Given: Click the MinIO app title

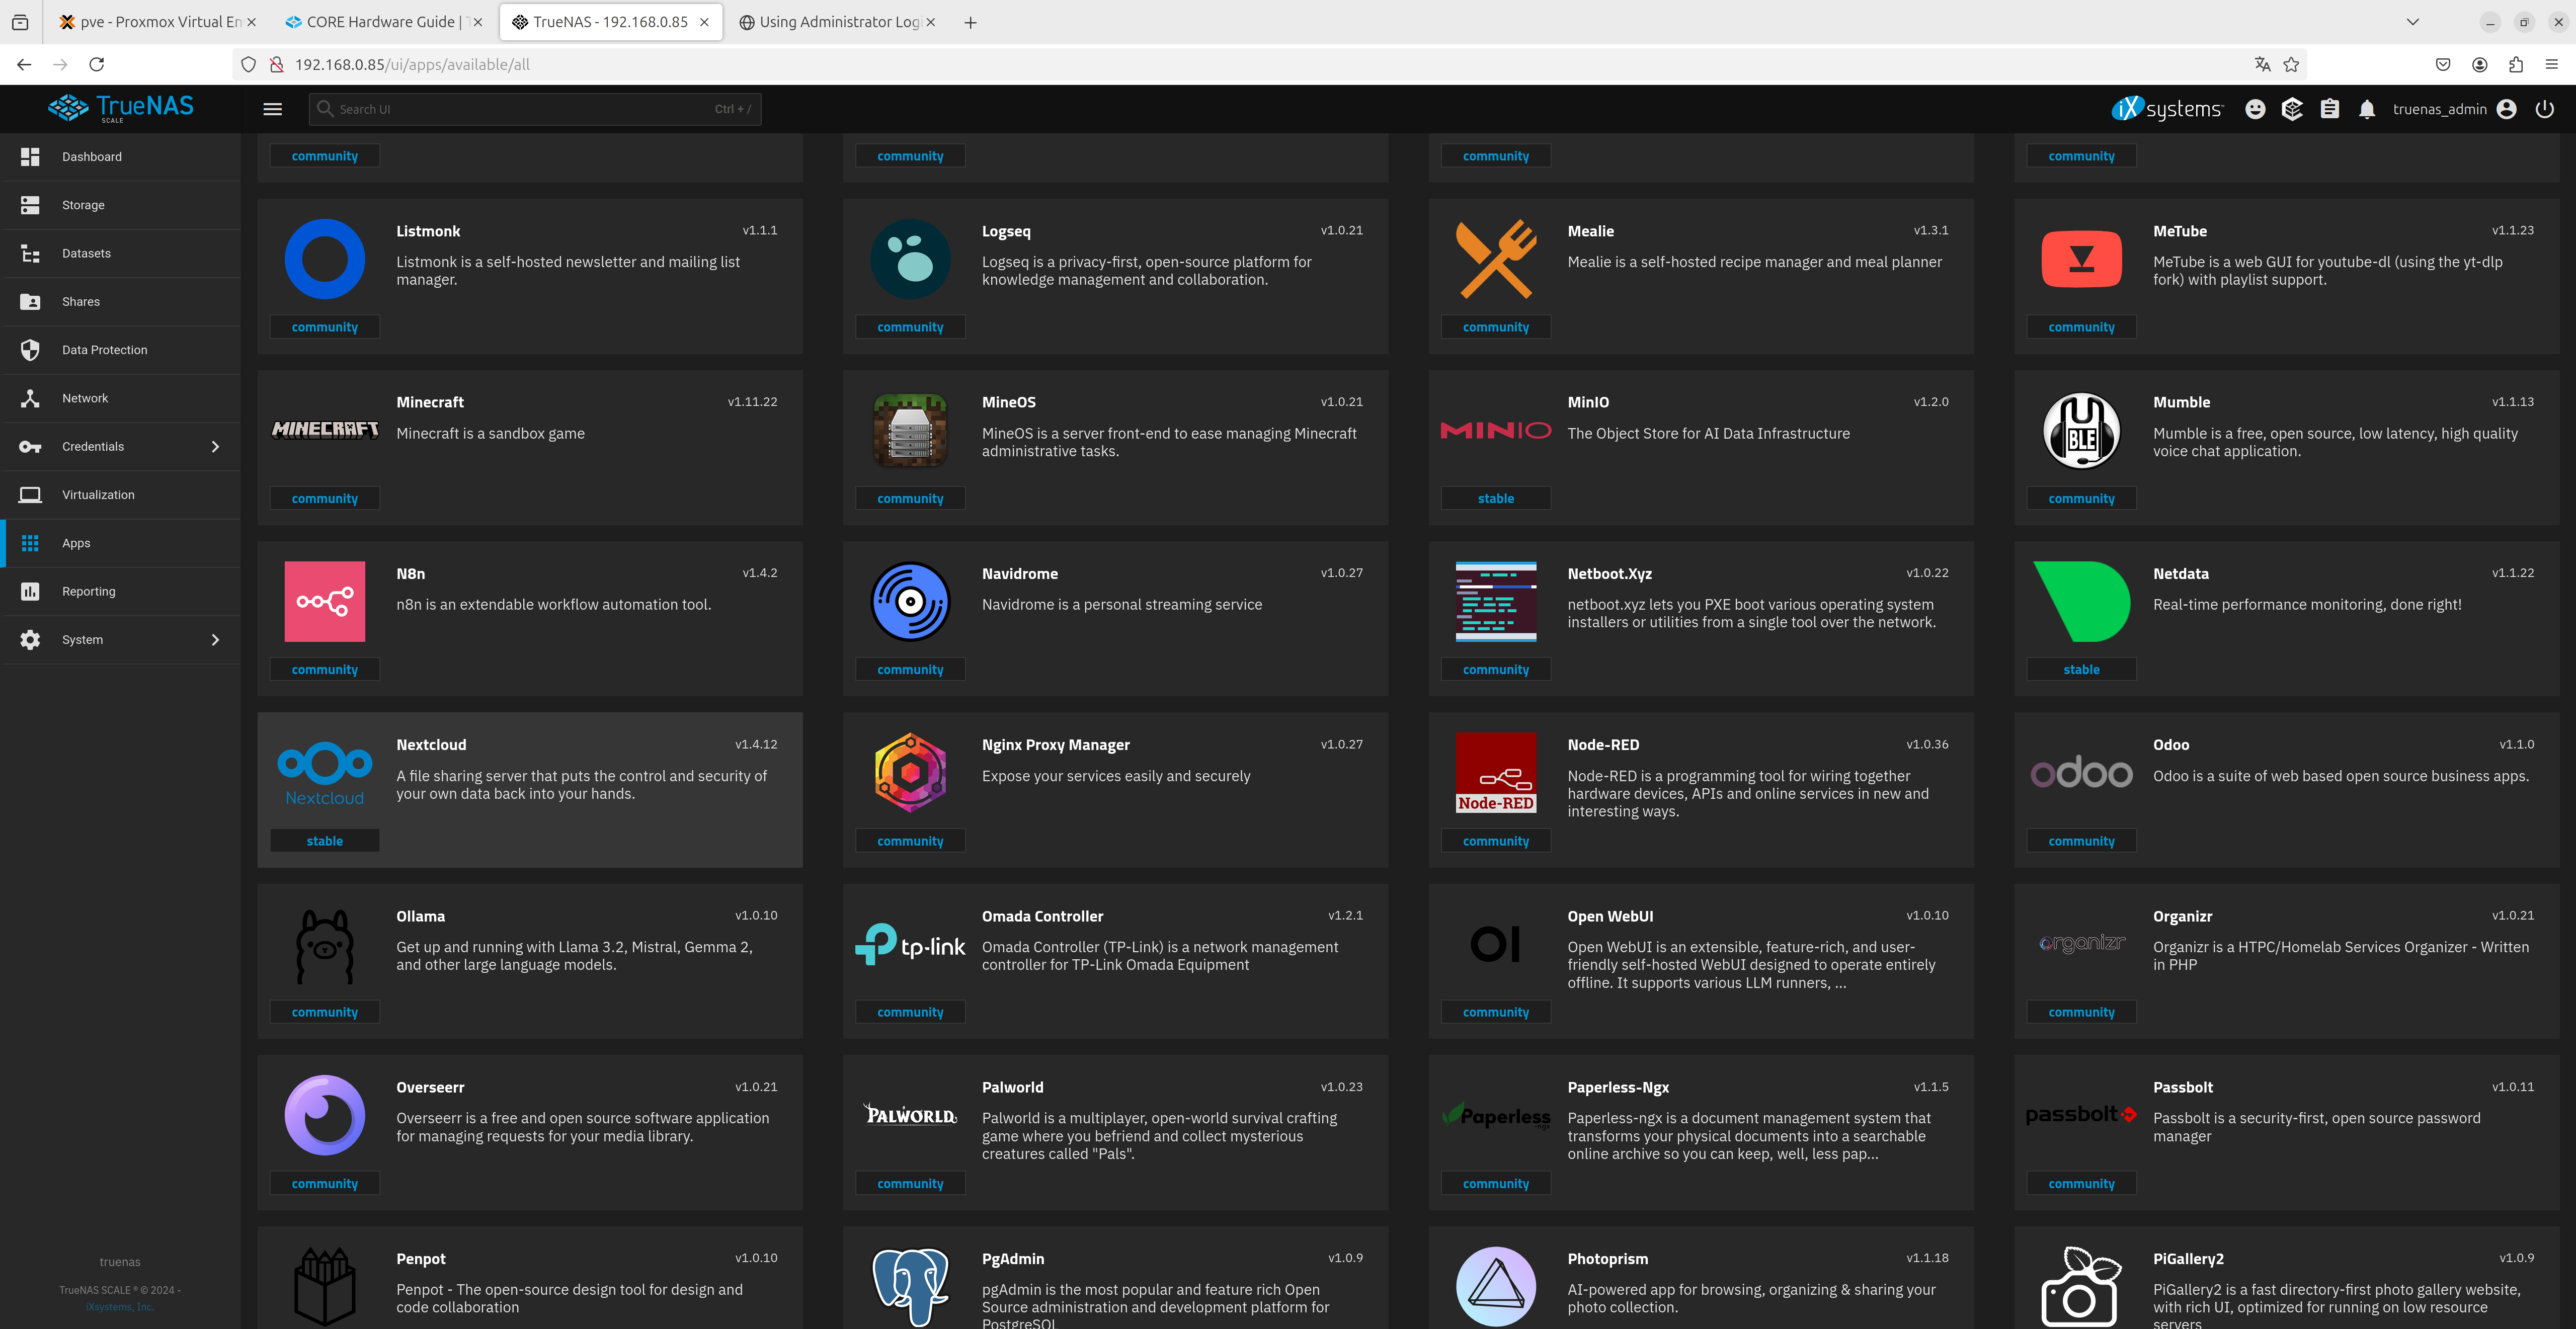Looking at the screenshot, I should [1588, 402].
